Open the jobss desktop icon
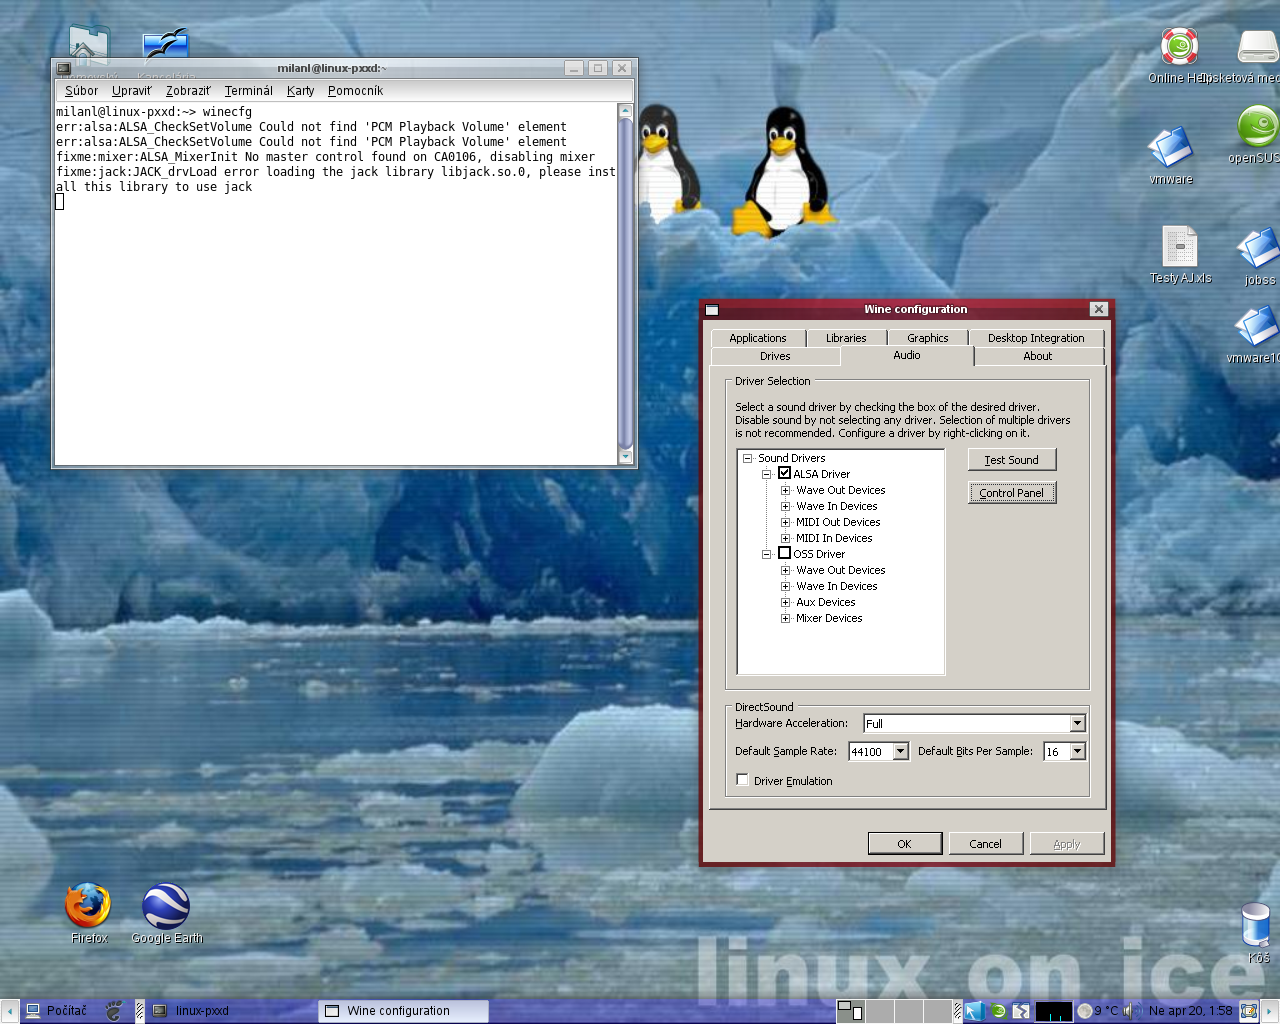This screenshot has width=1280, height=1024. 1258,248
